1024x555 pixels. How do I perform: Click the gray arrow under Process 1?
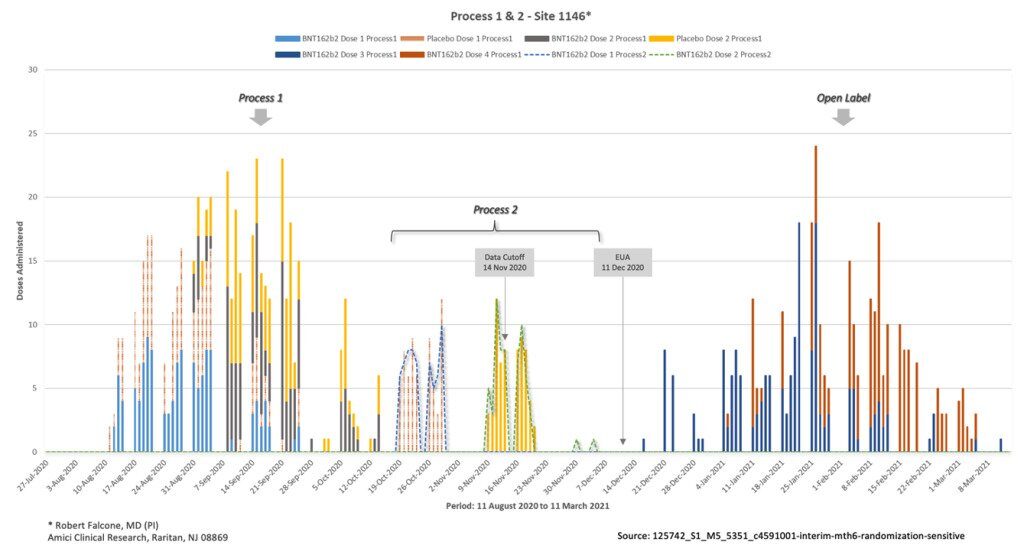coord(261,117)
